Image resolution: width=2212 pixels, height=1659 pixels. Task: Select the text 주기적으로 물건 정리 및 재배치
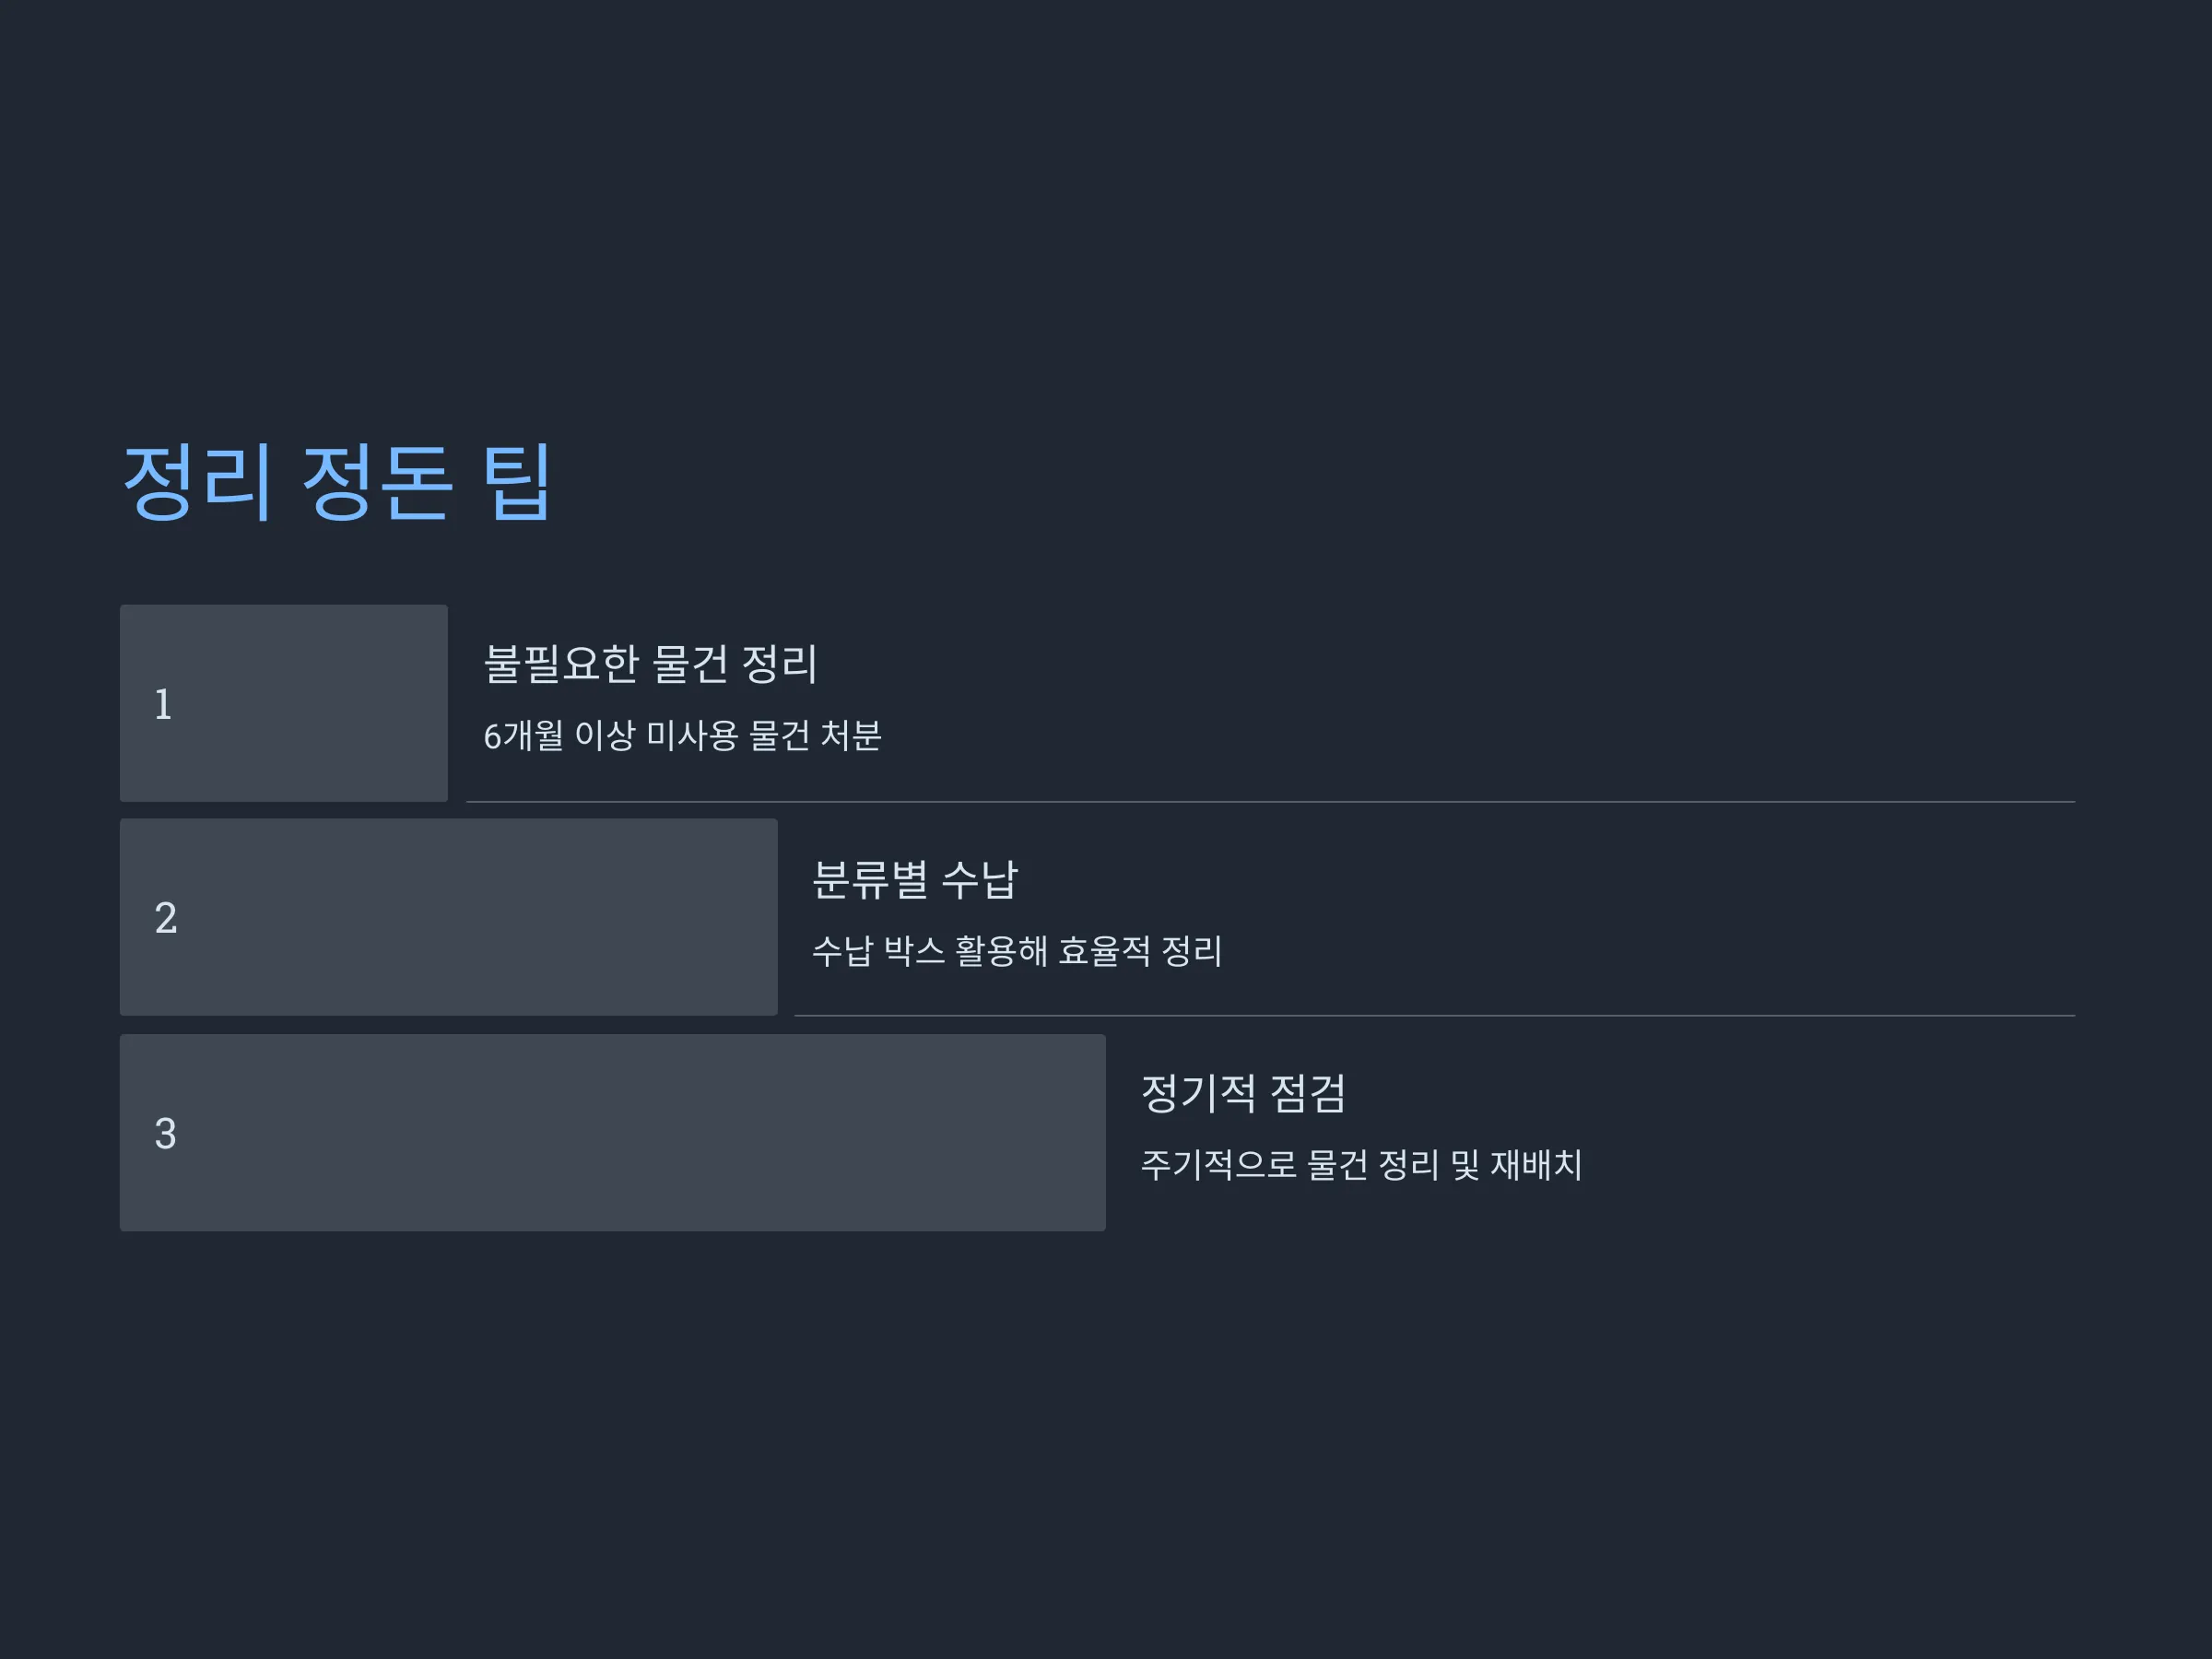tap(1362, 1164)
